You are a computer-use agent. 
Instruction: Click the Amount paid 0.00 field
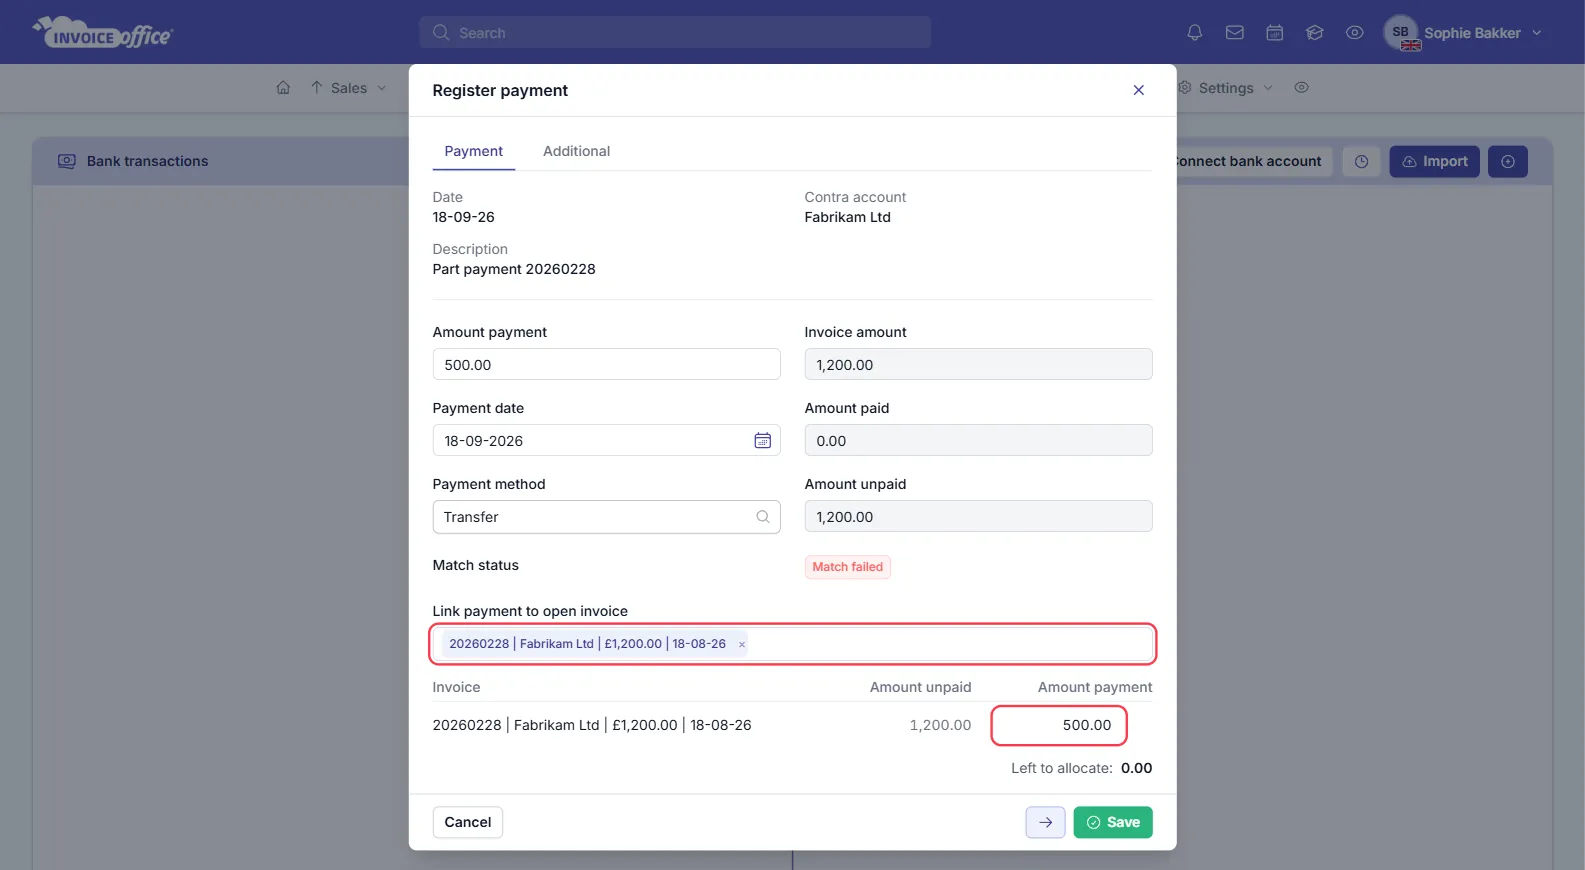[978, 440]
